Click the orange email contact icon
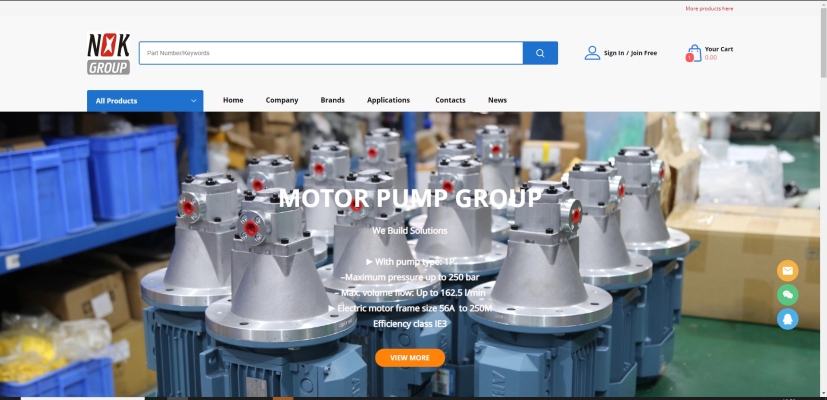Screen dimensions: 827x400 [x=787, y=271]
